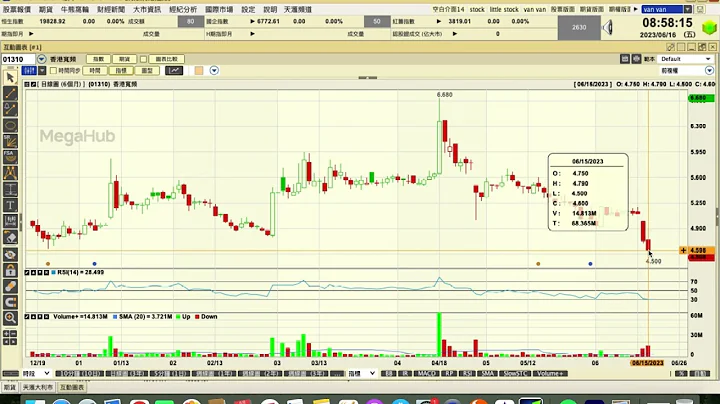Click the green cube status icon
720x404 pixels.
coord(710,28)
